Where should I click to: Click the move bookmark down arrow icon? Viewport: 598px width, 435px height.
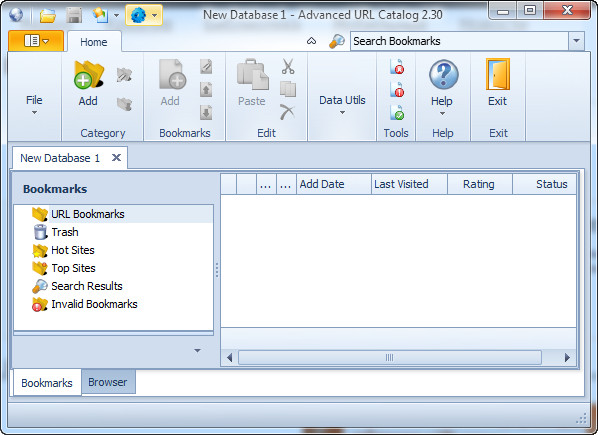[206, 112]
